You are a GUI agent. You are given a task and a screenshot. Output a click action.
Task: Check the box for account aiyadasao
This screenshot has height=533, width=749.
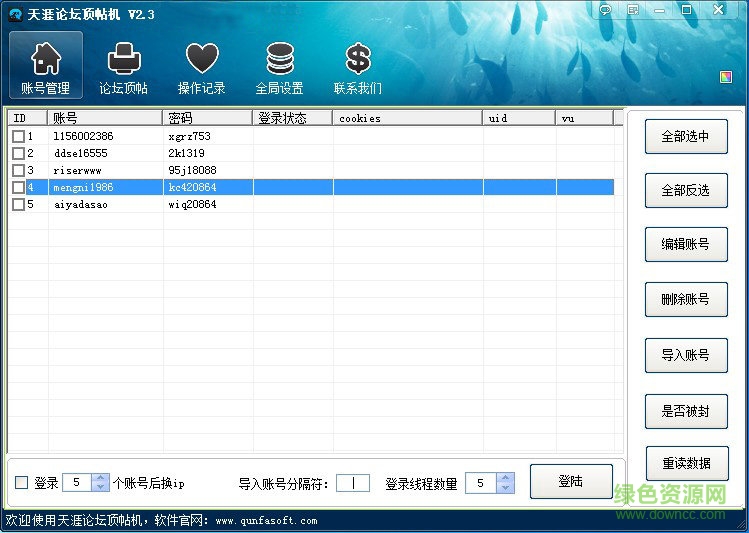click(18, 204)
